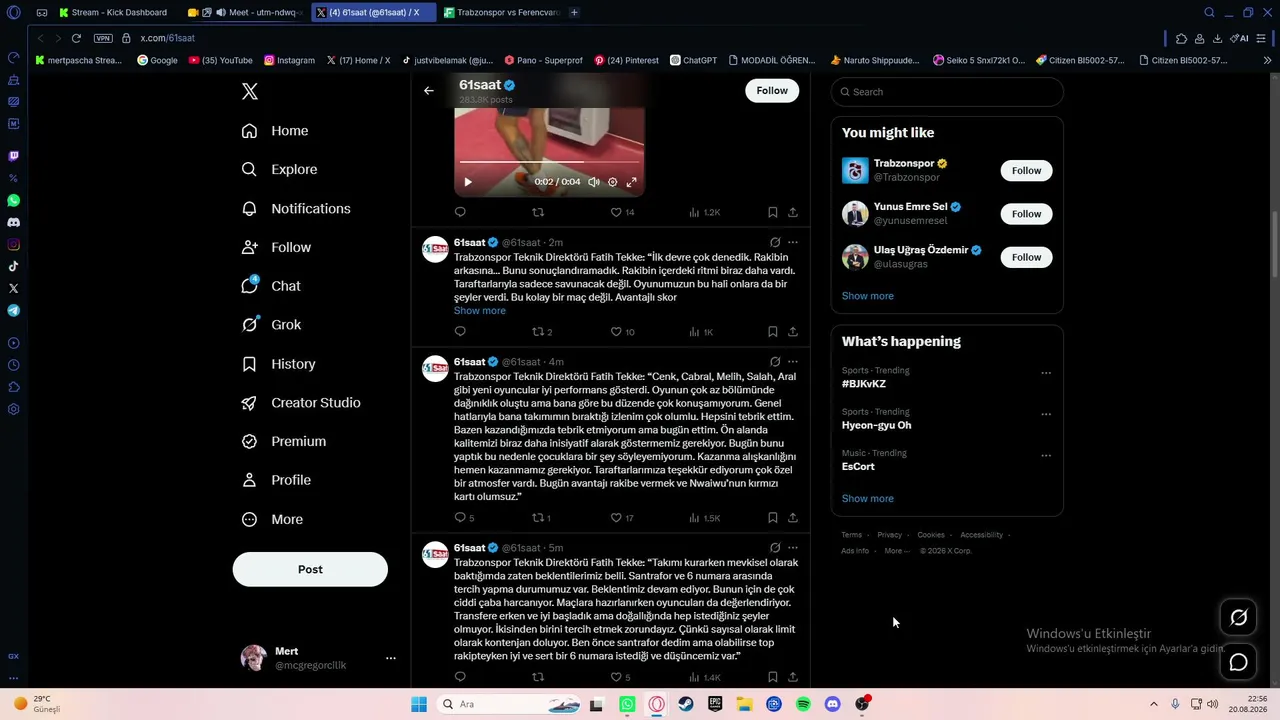Show more trending topics
This screenshot has width=1280, height=720.
click(x=868, y=499)
